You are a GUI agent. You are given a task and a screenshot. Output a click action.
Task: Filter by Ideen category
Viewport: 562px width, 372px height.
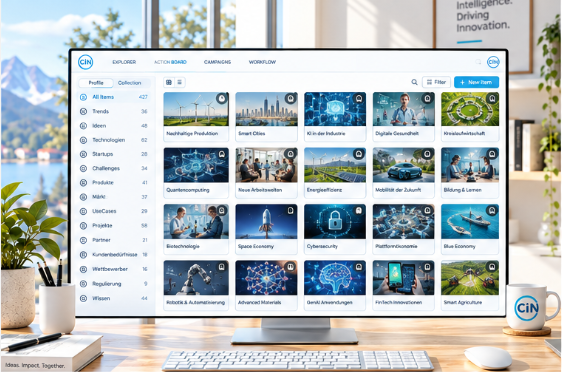(x=114, y=125)
